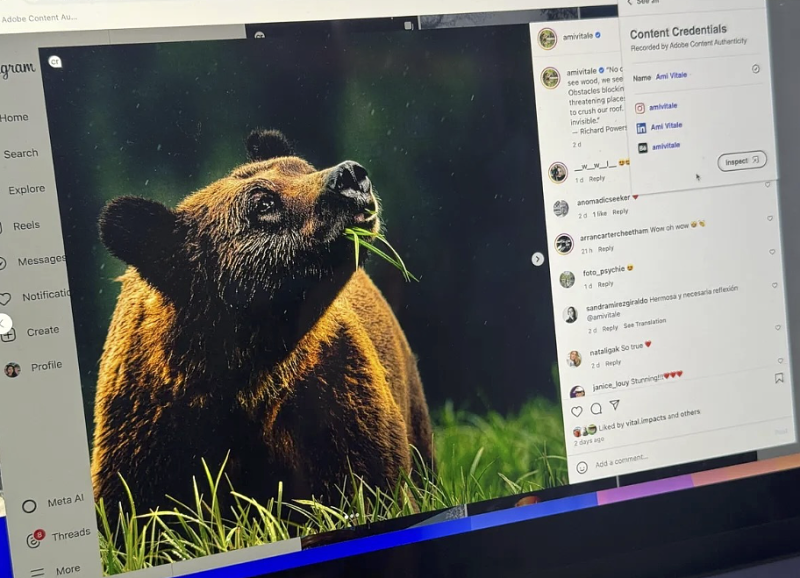The image size is (800, 578).
Task: Click the Instagram icon in Content Credentials
Action: 640,108
